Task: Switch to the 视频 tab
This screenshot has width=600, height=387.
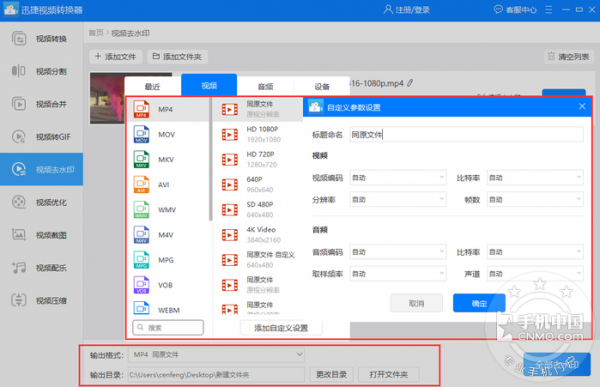Action: pyautogui.click(x=209, y=85)
